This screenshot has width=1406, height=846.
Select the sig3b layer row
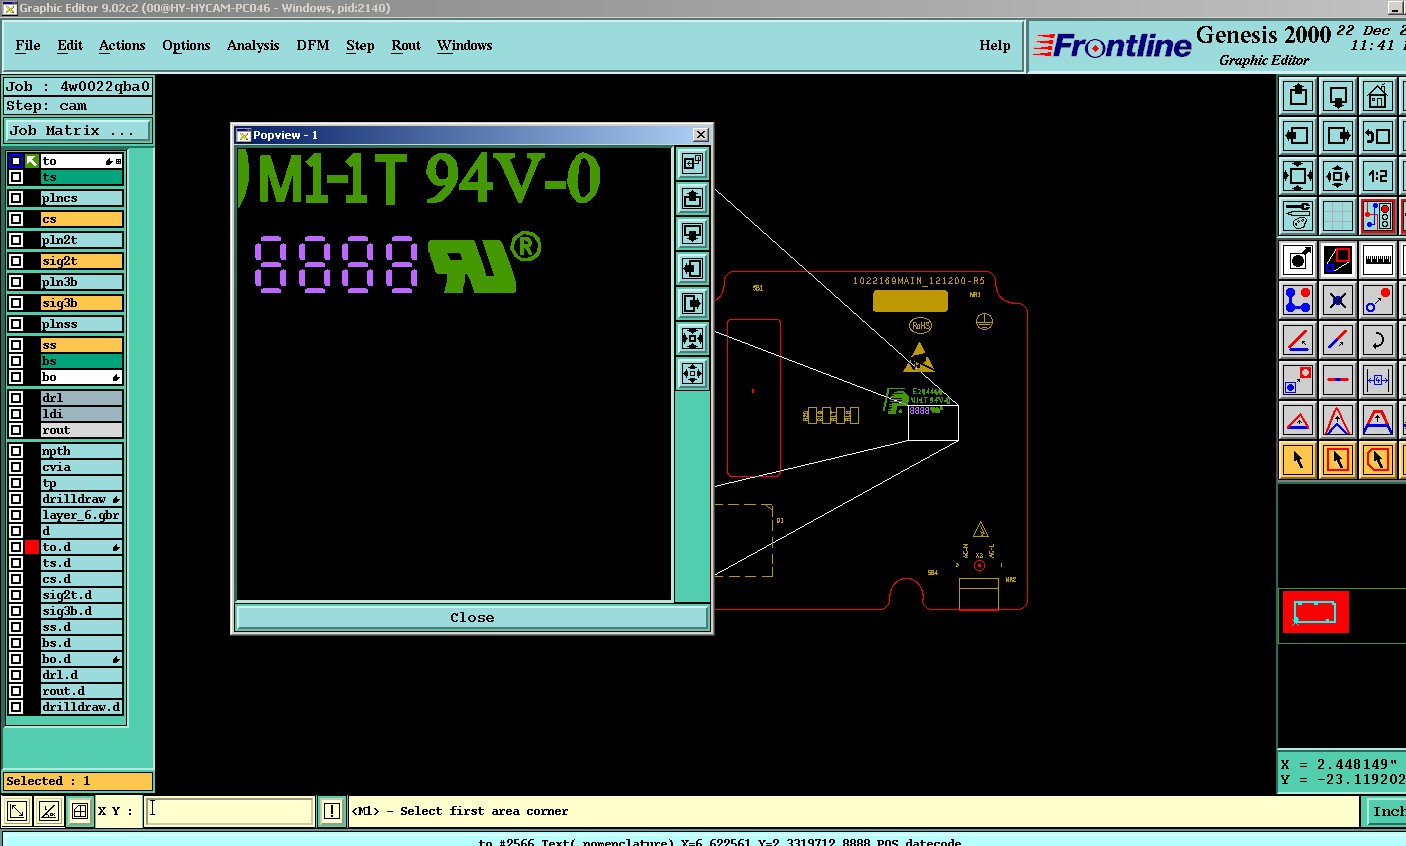coord(82,303)
